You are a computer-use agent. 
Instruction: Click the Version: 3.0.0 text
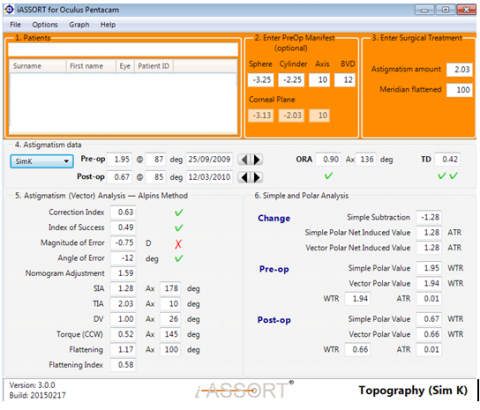[32, 385]
